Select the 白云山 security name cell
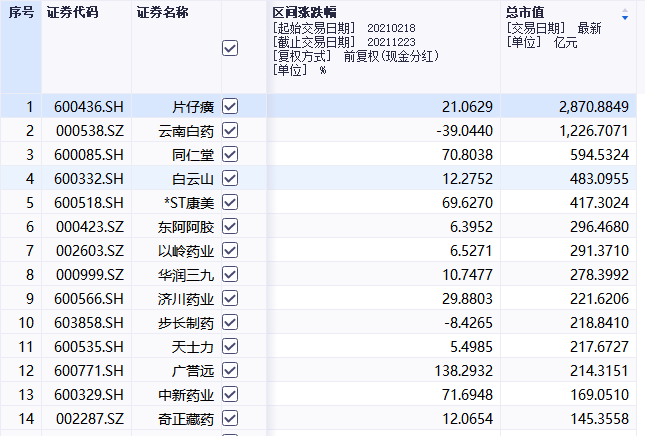 [193, 179]
